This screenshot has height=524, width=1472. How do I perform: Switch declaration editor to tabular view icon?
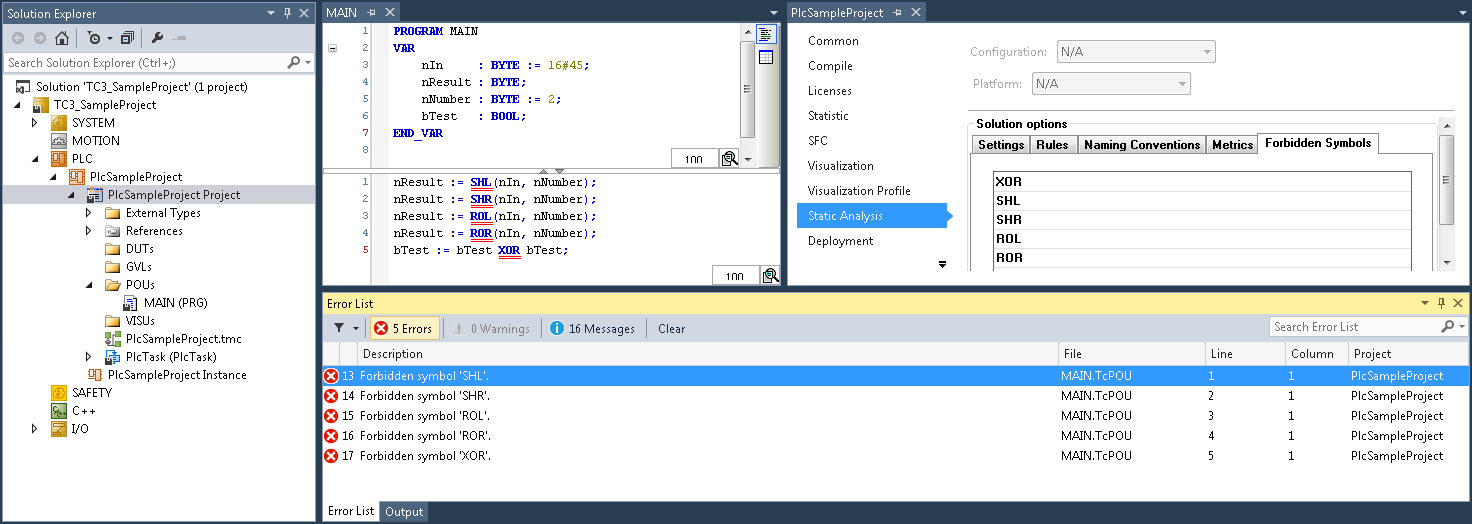(x=766, y=57)
